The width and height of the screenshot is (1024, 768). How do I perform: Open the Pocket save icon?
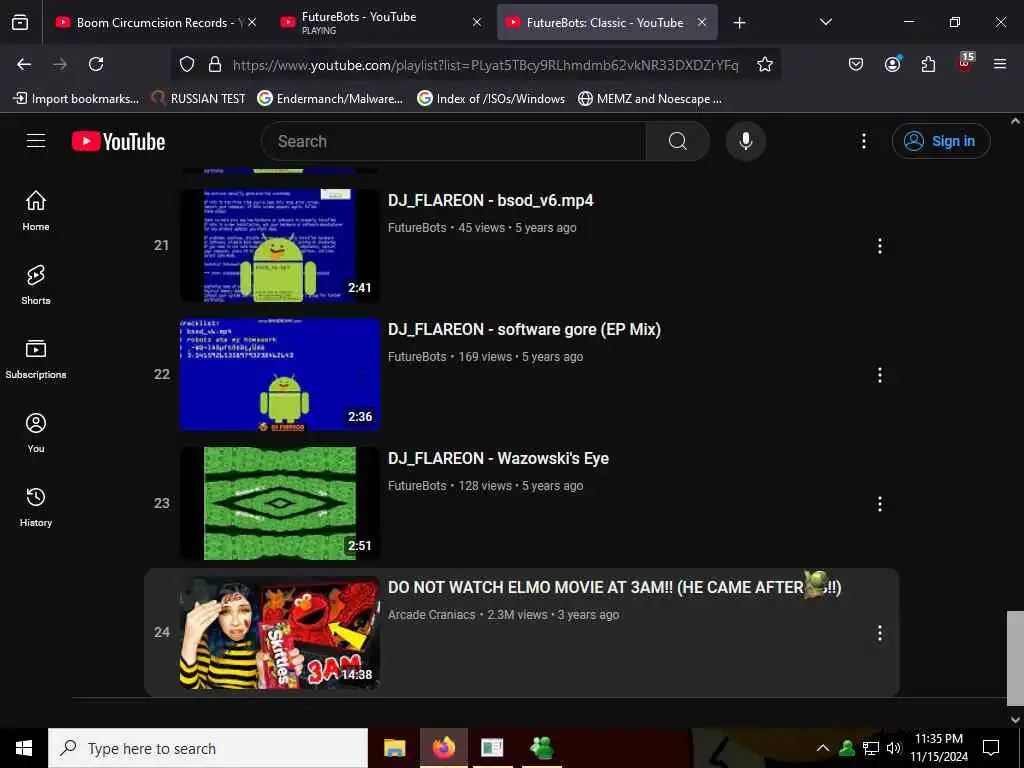click(856, 64)
